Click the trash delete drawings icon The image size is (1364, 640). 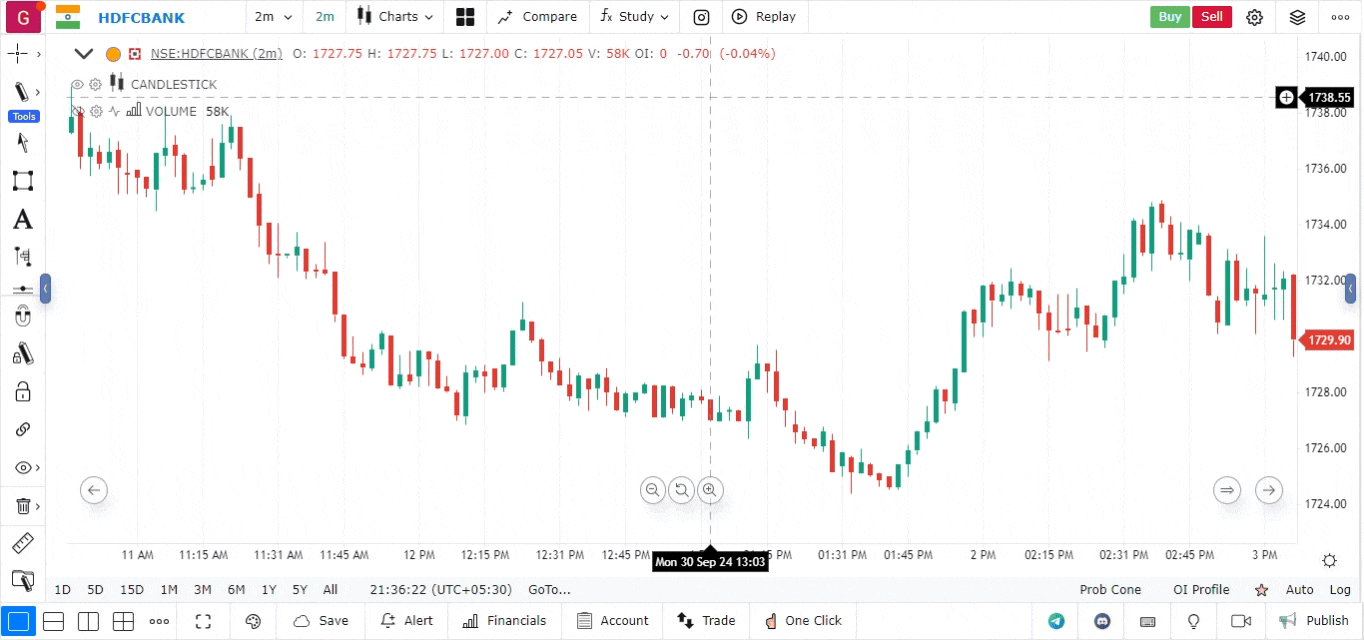(x=22, y=506)
